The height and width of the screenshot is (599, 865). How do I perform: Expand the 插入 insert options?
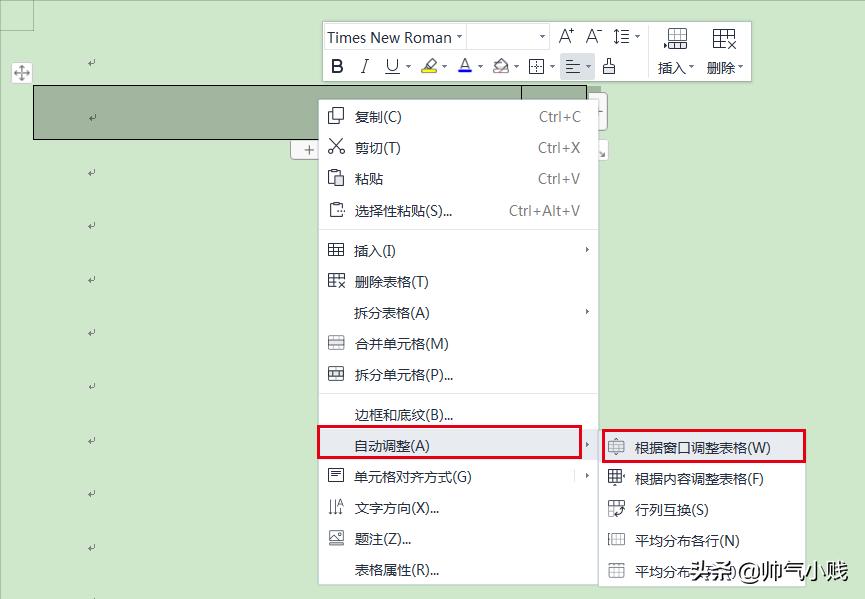(x=678, y=66)
